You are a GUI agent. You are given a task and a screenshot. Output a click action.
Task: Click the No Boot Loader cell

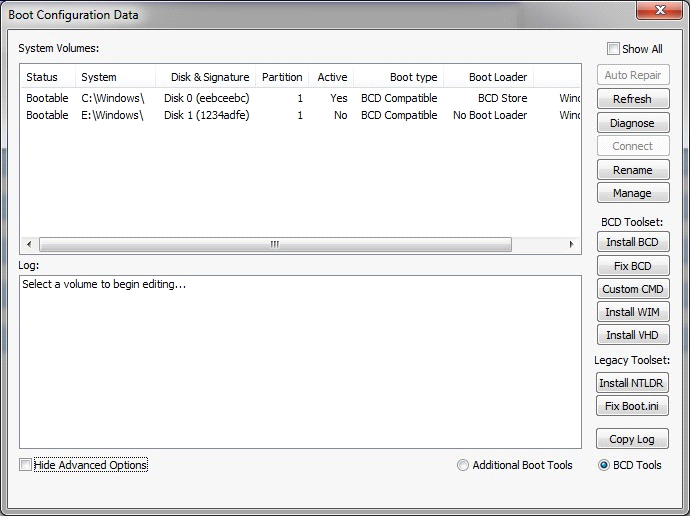(490, 115)
